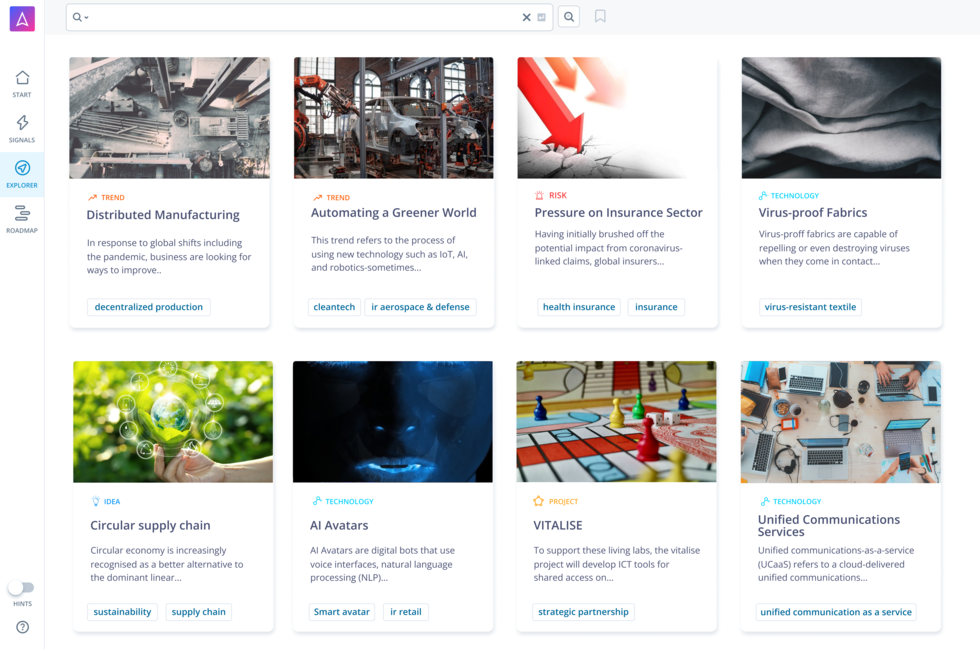The height and width of the screenshot is (651, 980).
Task: Open the Virus-proof Fabrics title
Action: (812, 213)
